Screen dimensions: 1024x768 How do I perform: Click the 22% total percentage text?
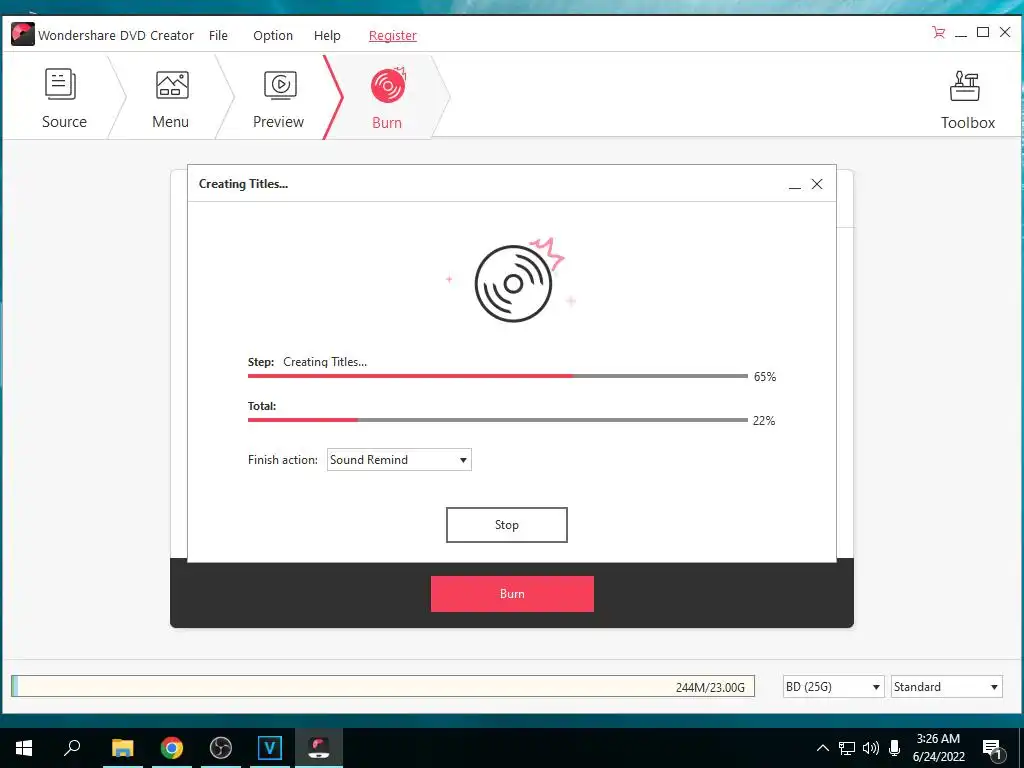point(764,421)
